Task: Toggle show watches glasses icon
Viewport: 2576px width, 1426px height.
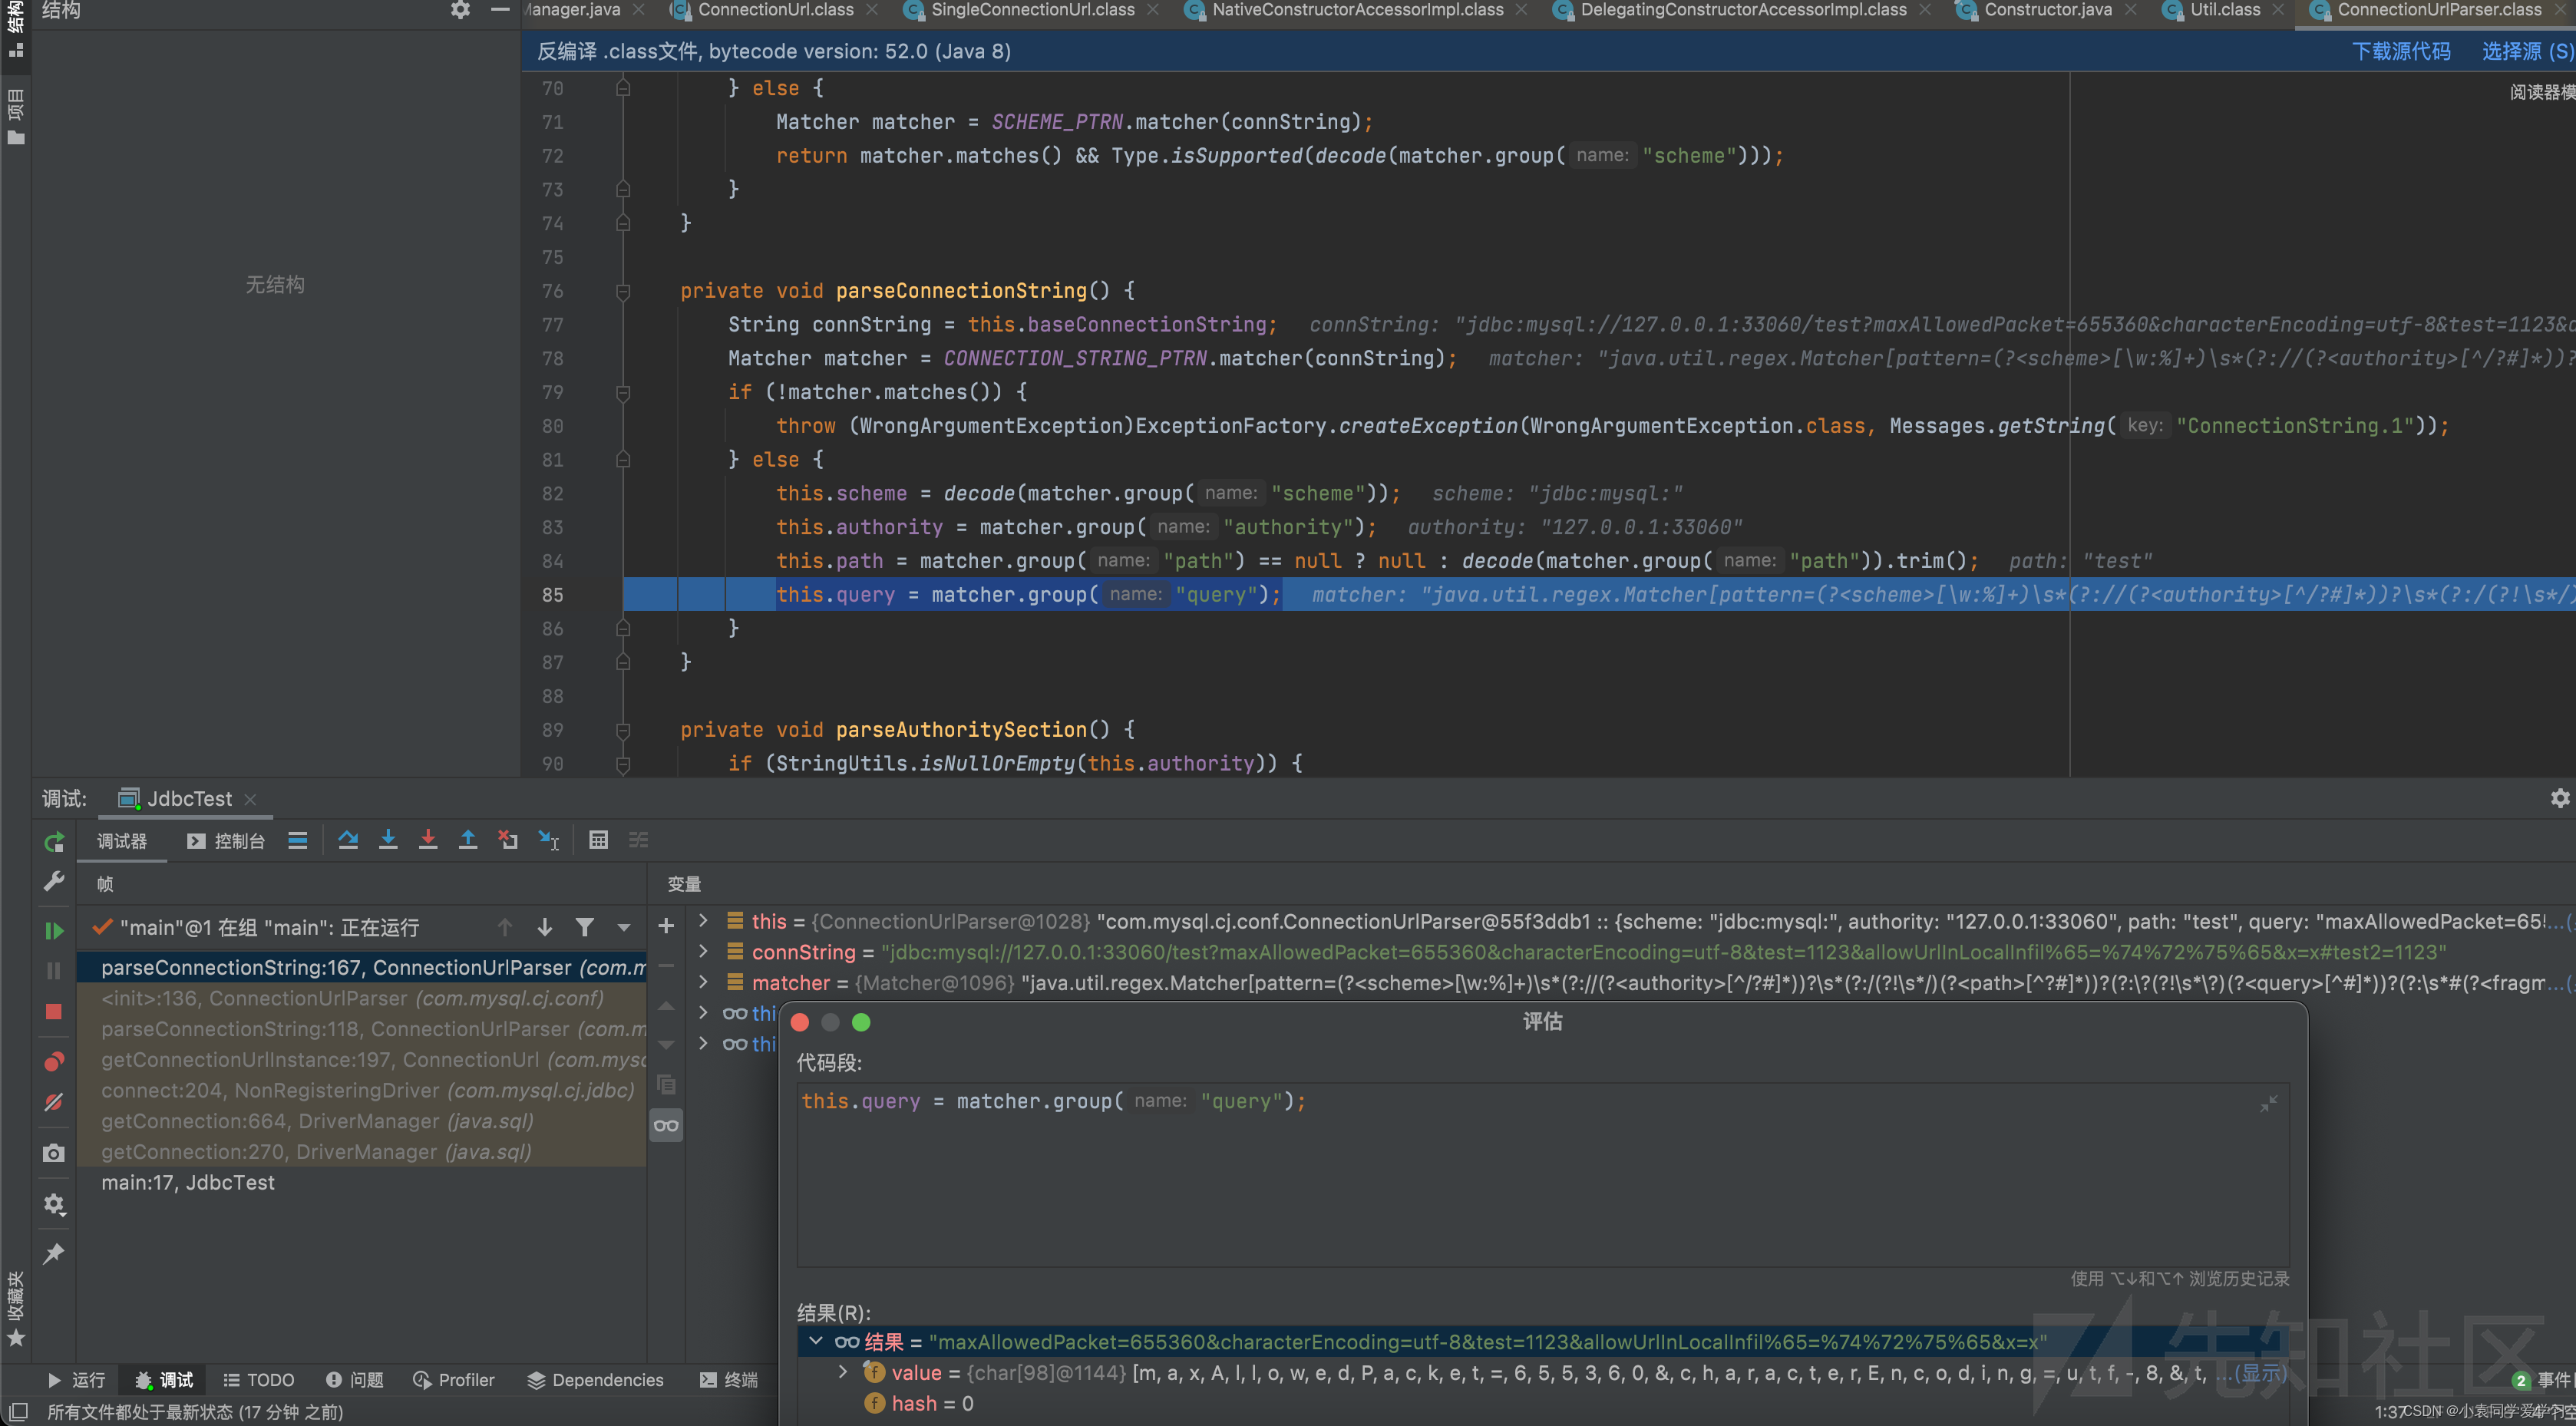Action: (x=666, y=1125)
